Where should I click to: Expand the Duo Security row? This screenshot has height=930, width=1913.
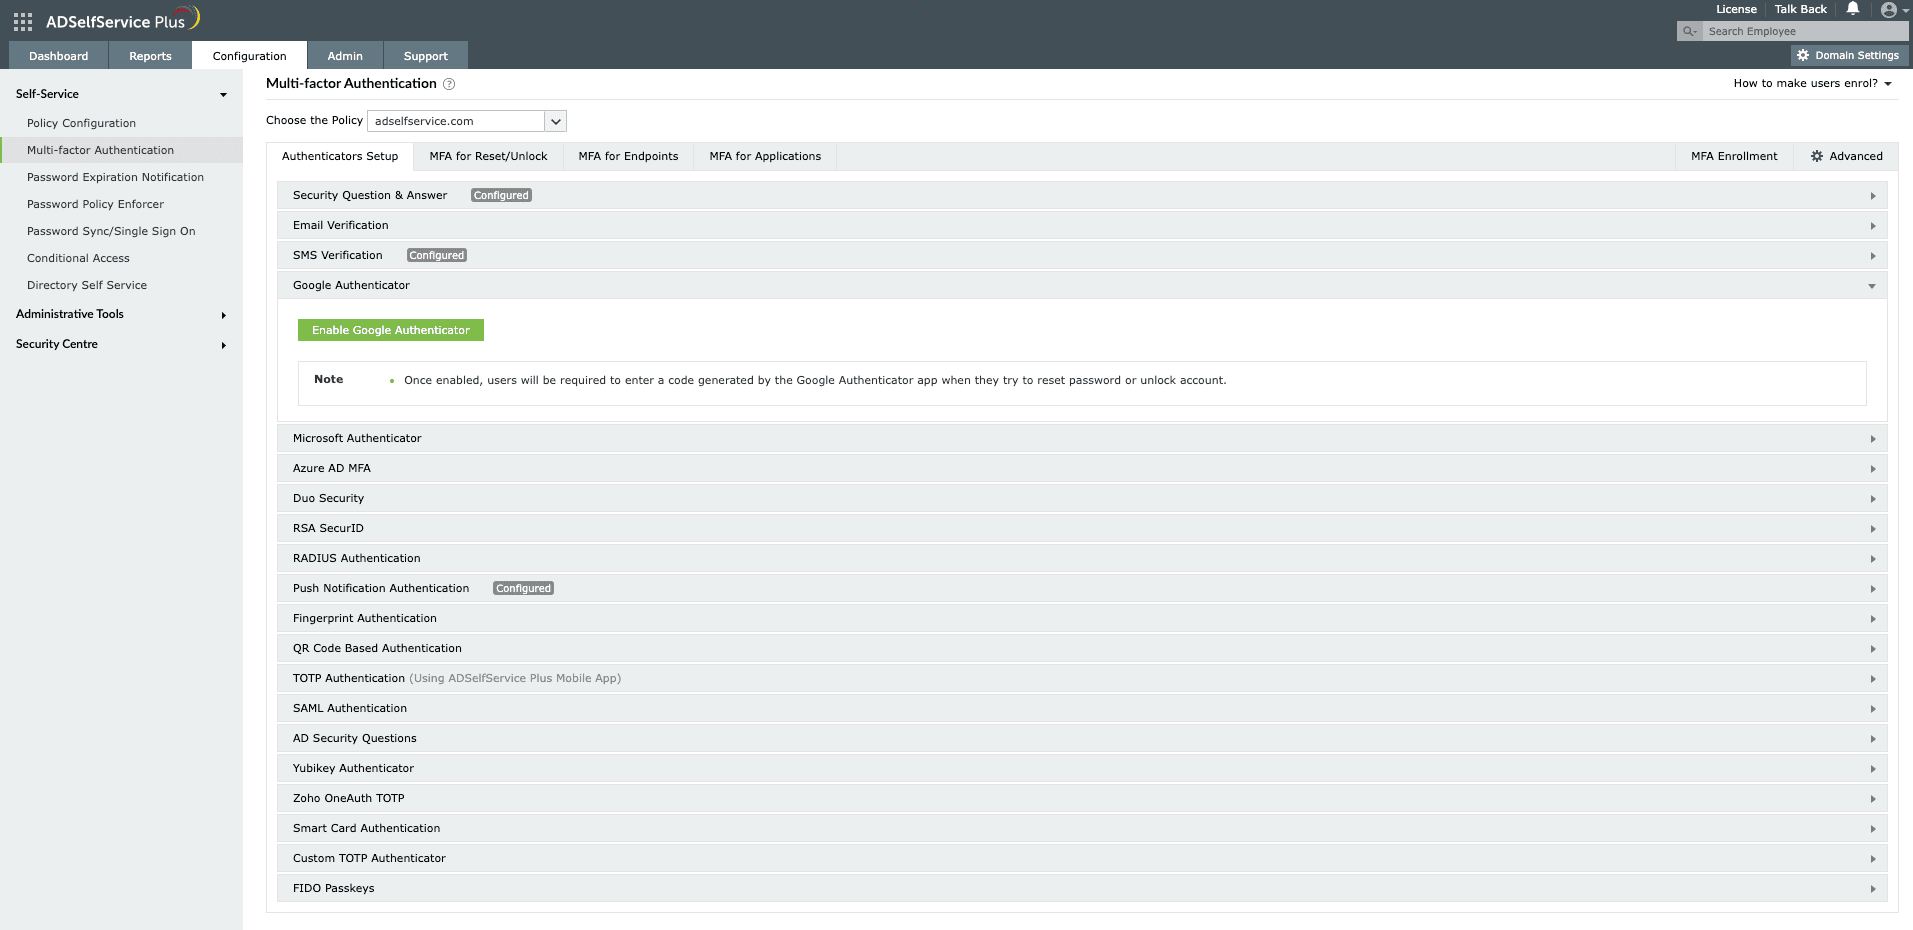pos(1082,498)
